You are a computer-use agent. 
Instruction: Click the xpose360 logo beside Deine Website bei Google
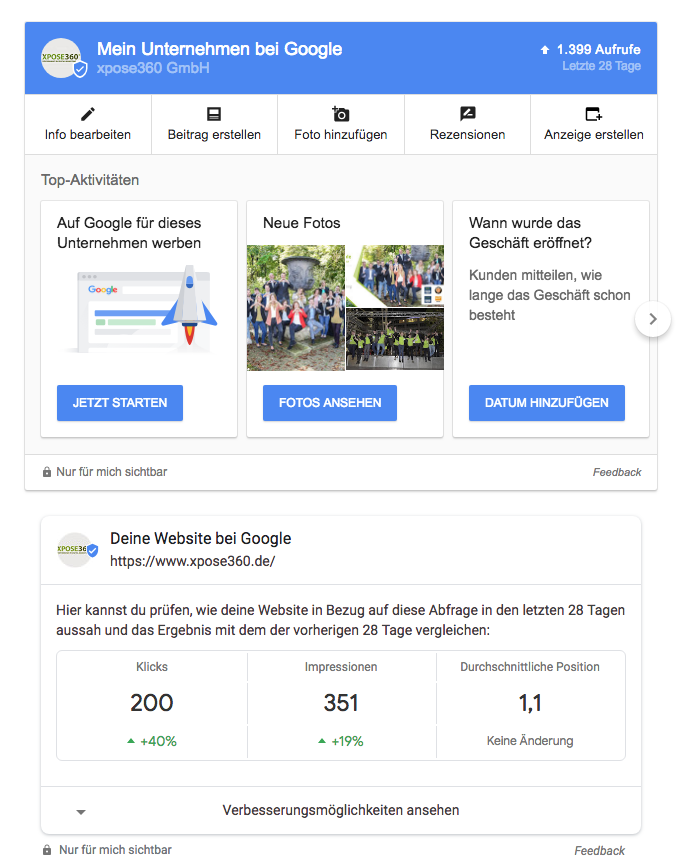[x=74, y=549]
